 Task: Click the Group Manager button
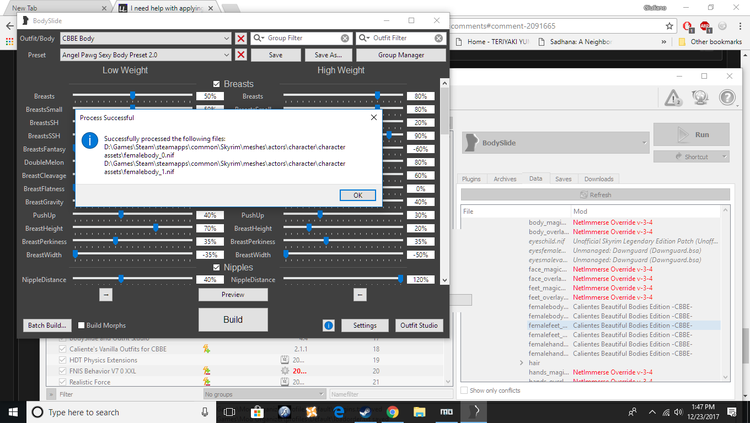(401, 55)
